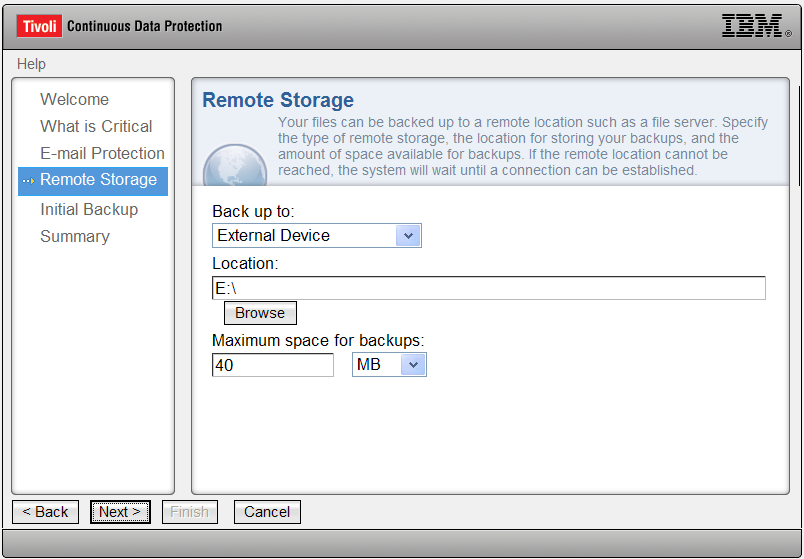This screenshot has width=804, height=559.
Task: Click the Back button
Action: (45, 512)
